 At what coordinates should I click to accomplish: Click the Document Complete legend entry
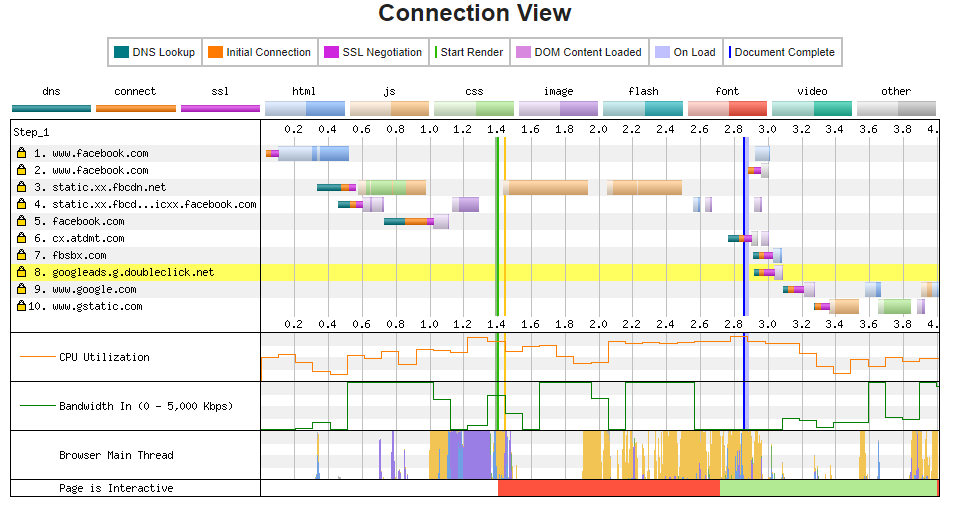(x=782, y=52)
